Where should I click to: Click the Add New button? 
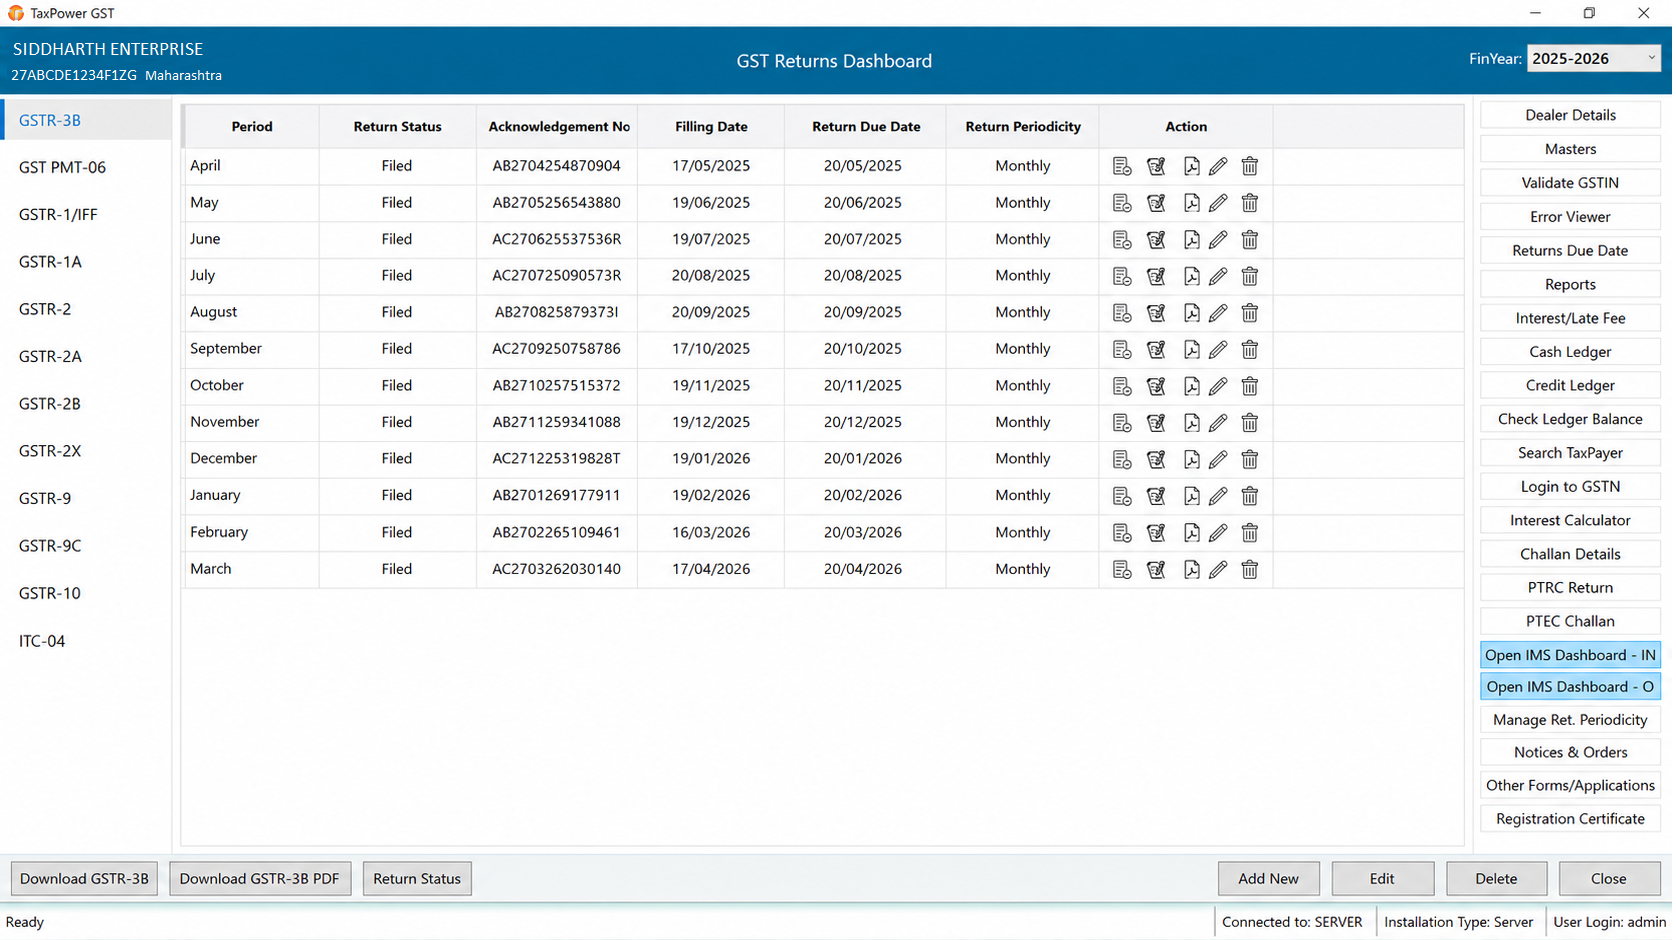(1268, 879)
